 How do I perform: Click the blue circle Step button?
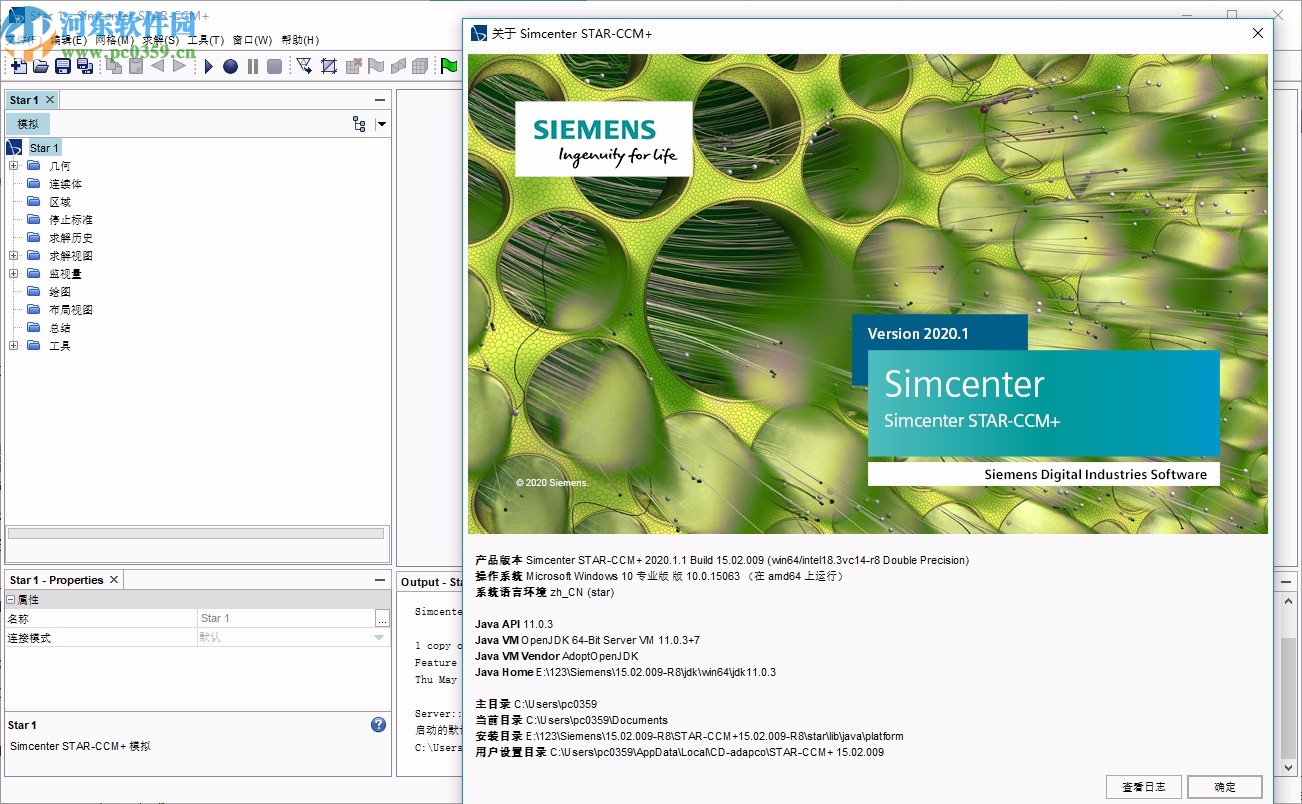pyautogui.click(x=230, y=66)
